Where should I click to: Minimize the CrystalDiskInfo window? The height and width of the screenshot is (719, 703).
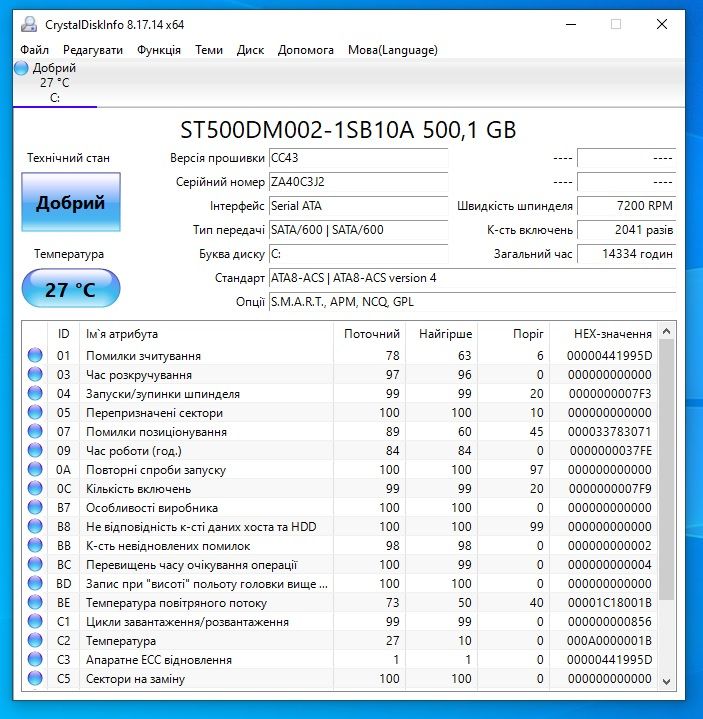tap(571, 24)
